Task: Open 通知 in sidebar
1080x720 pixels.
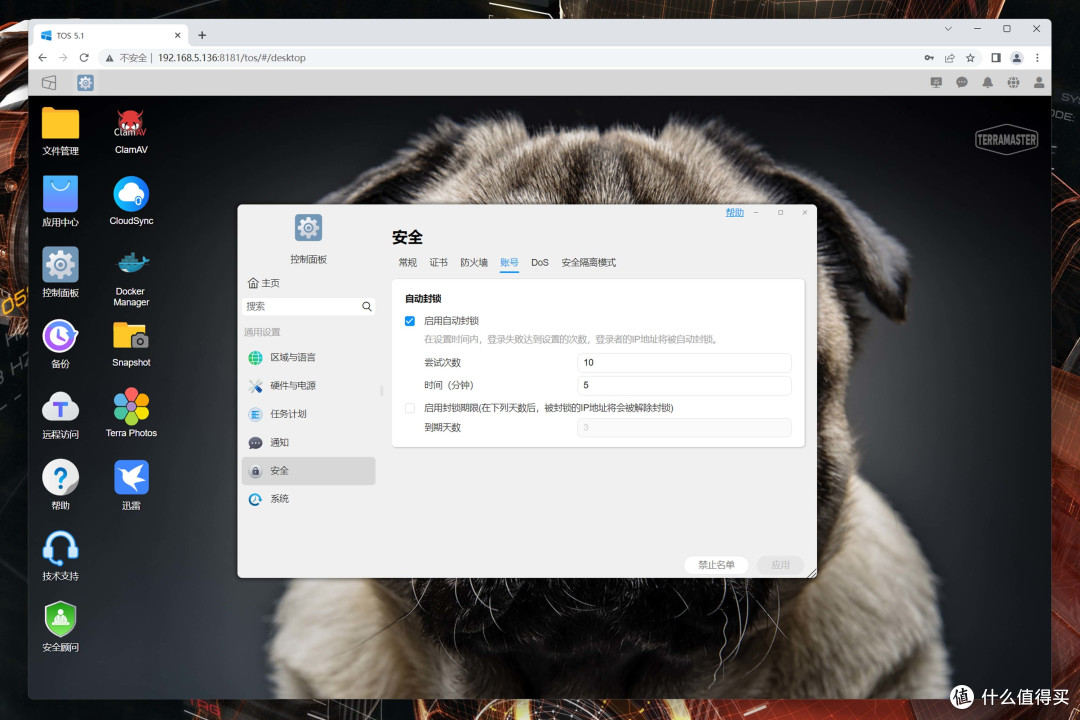Action: coord(309,442)
